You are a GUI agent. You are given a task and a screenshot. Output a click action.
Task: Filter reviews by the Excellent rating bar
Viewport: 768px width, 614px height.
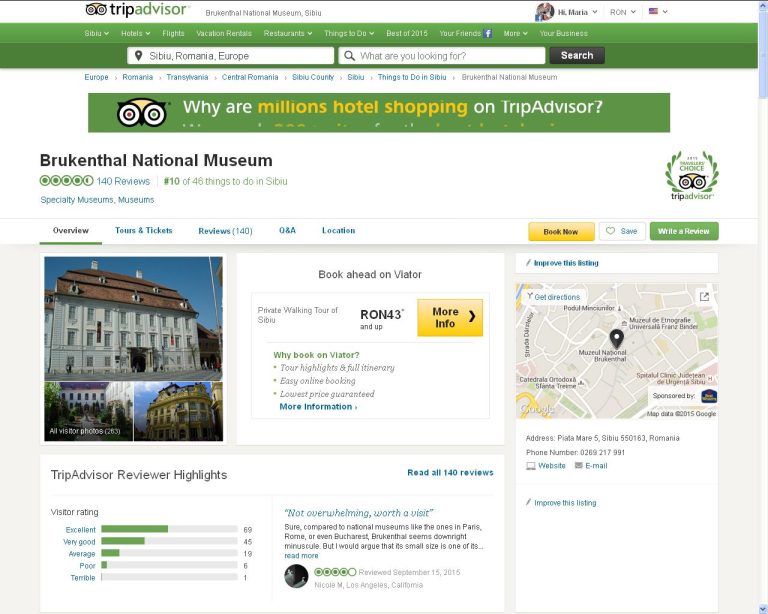point(169,529)
